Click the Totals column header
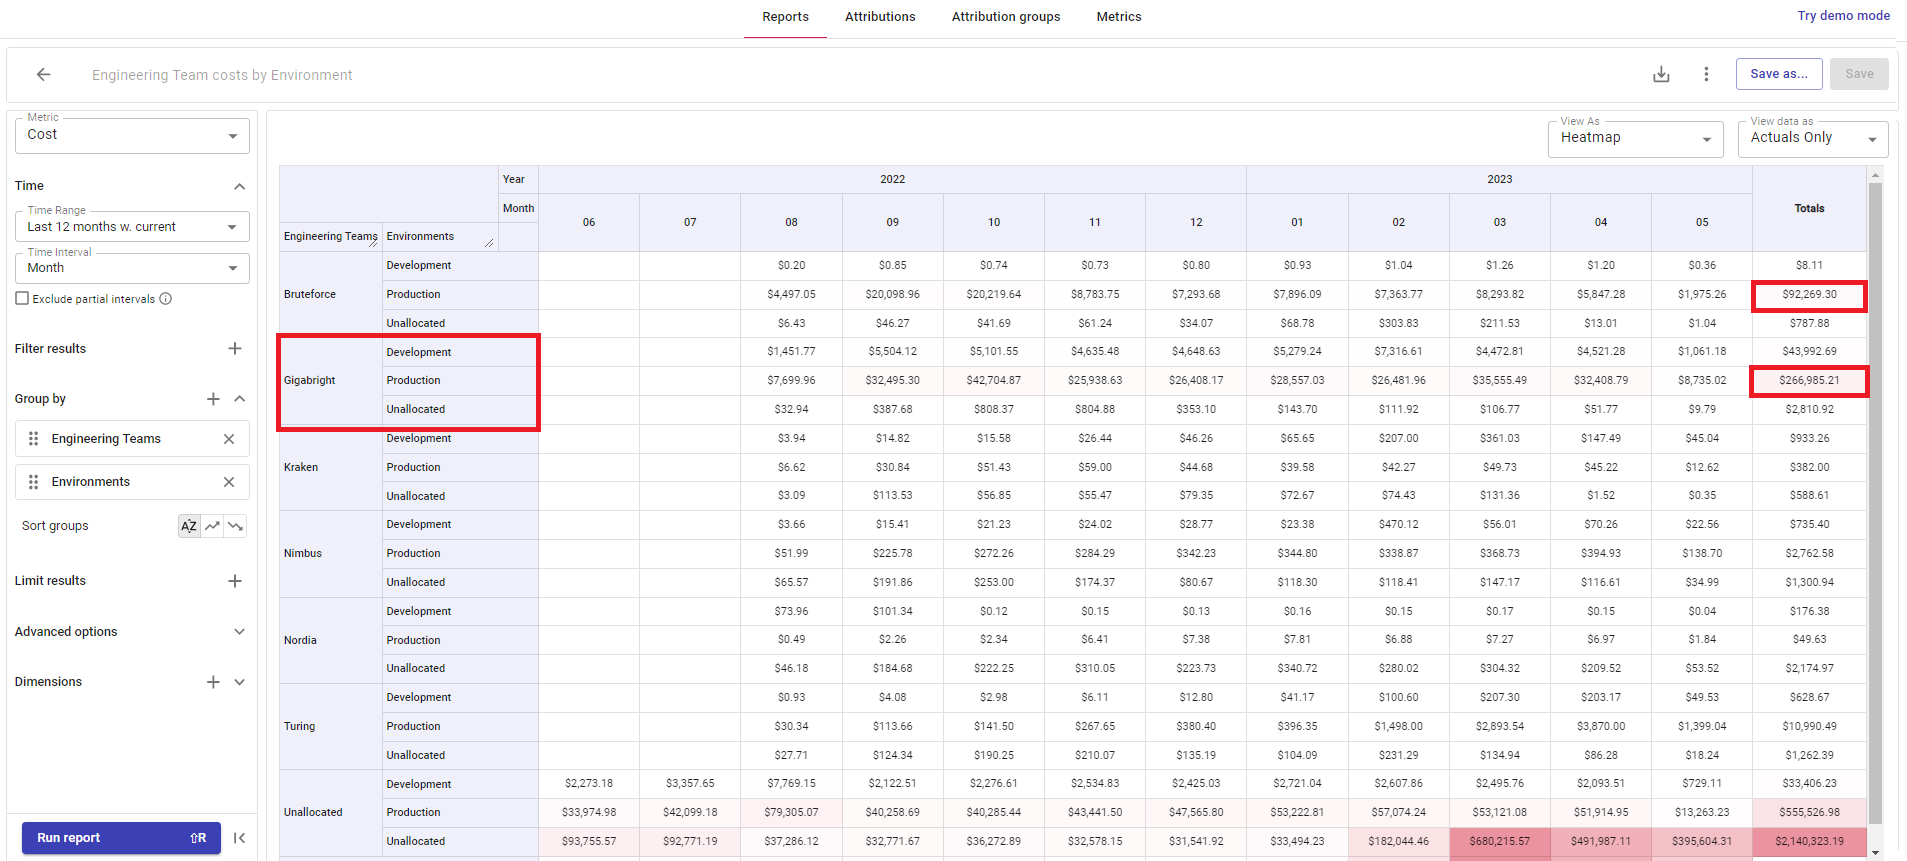Screen dimensions: 1907x861 click(x=1809, y=208)
